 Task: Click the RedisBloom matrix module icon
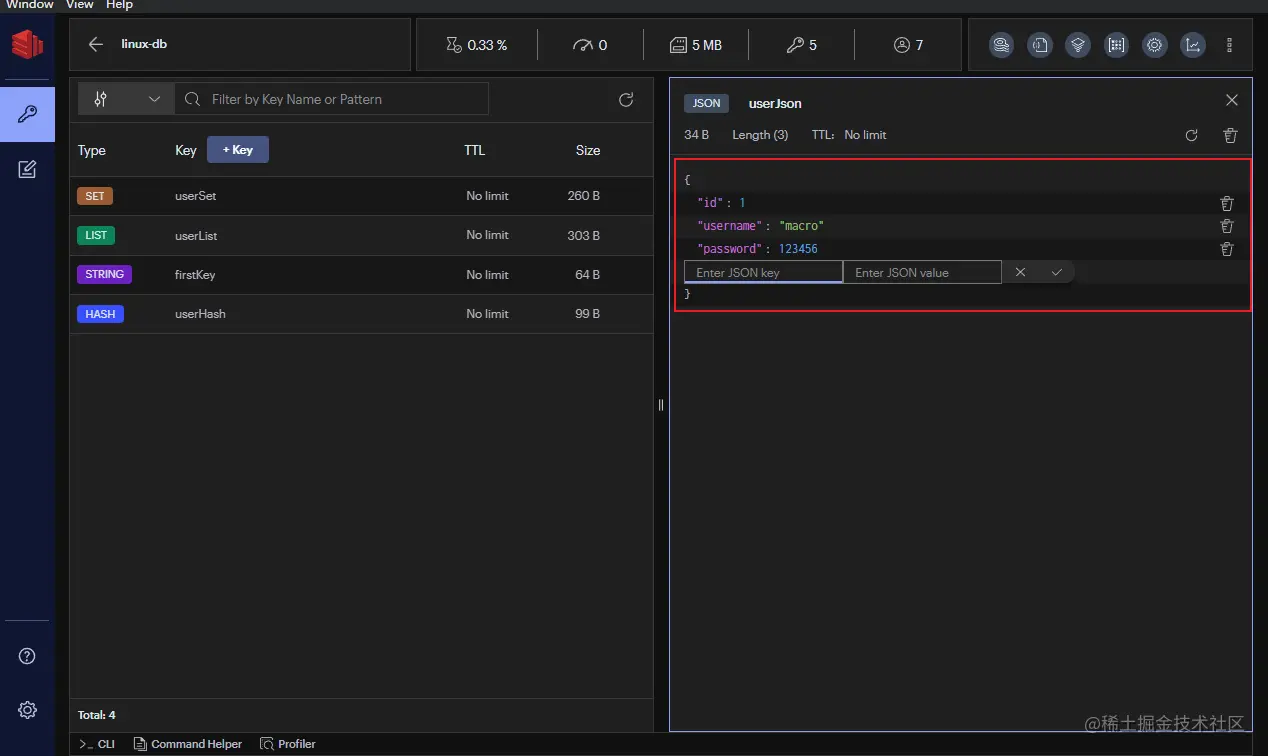1116,45
